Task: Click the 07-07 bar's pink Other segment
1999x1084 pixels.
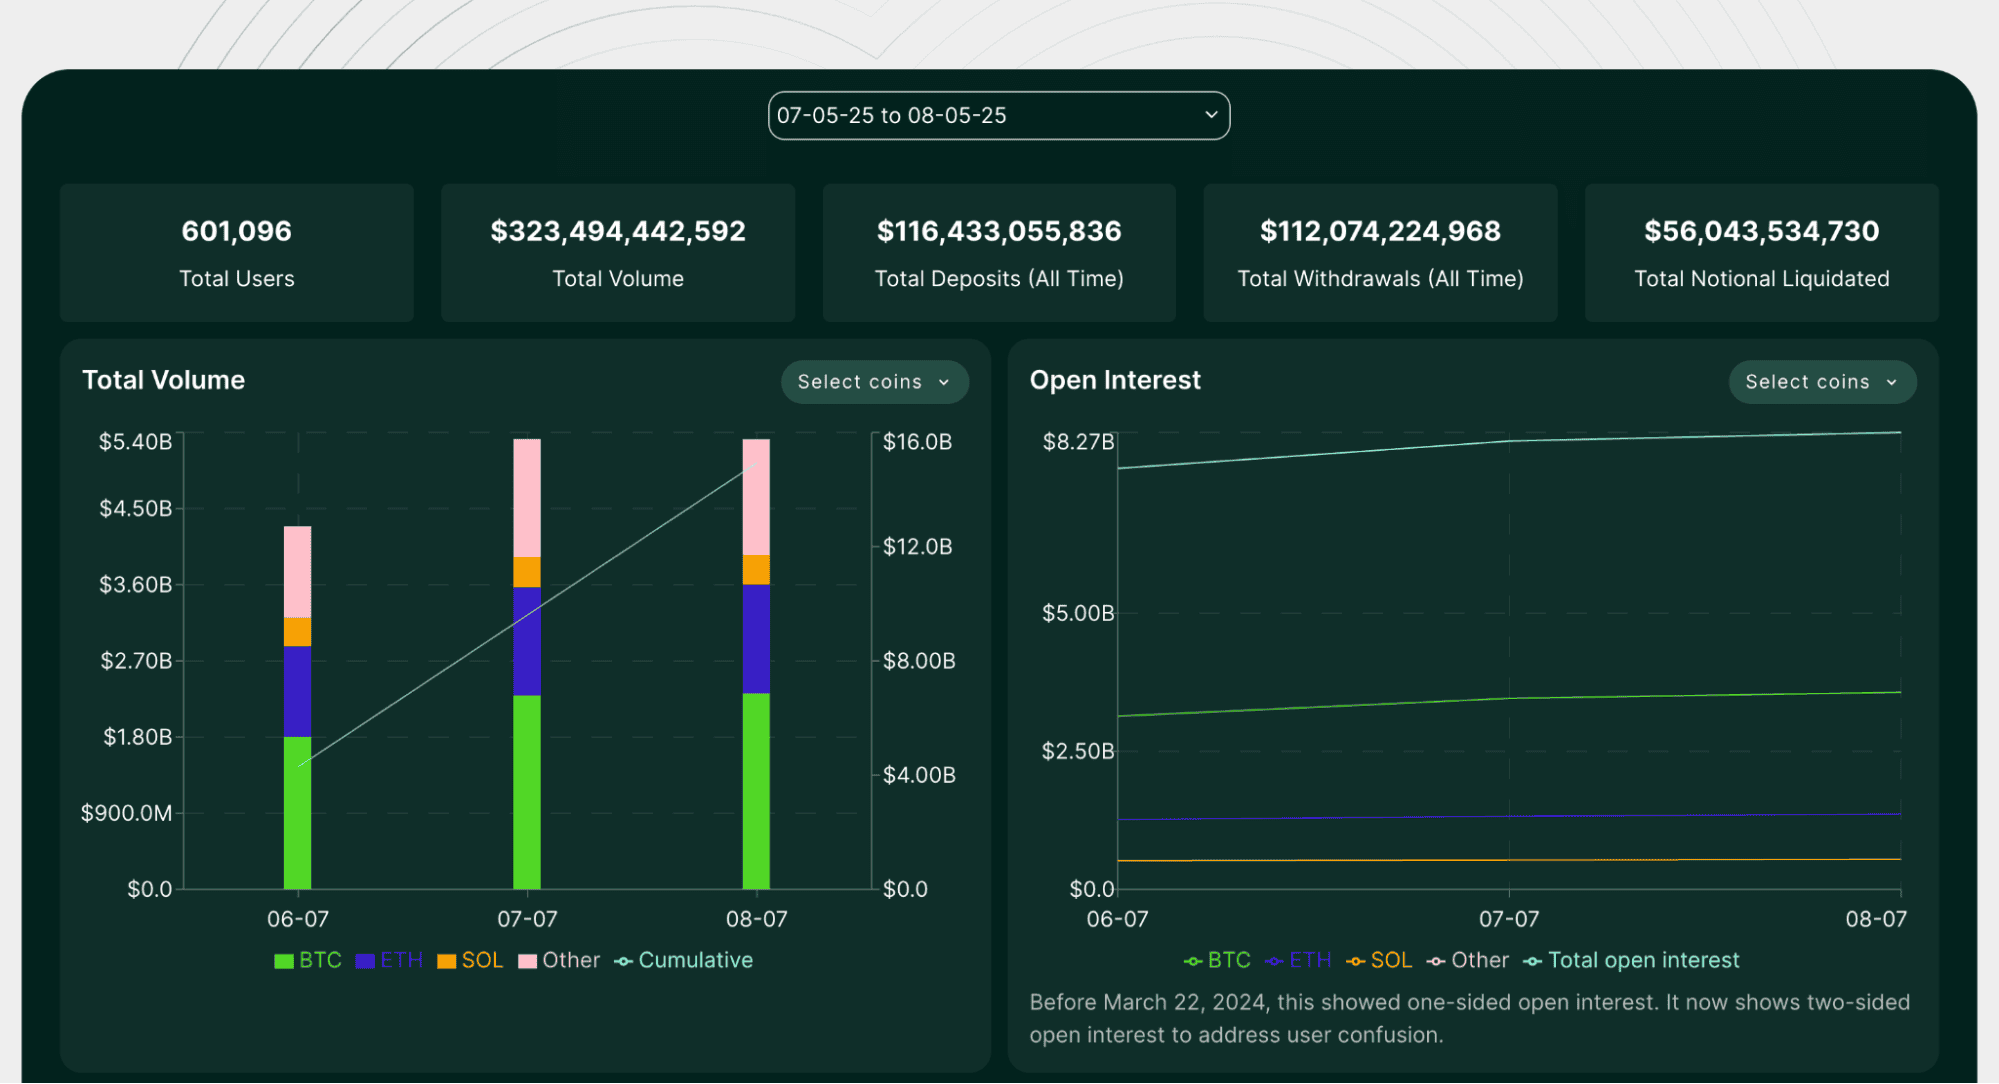Action: click(527, 497)
